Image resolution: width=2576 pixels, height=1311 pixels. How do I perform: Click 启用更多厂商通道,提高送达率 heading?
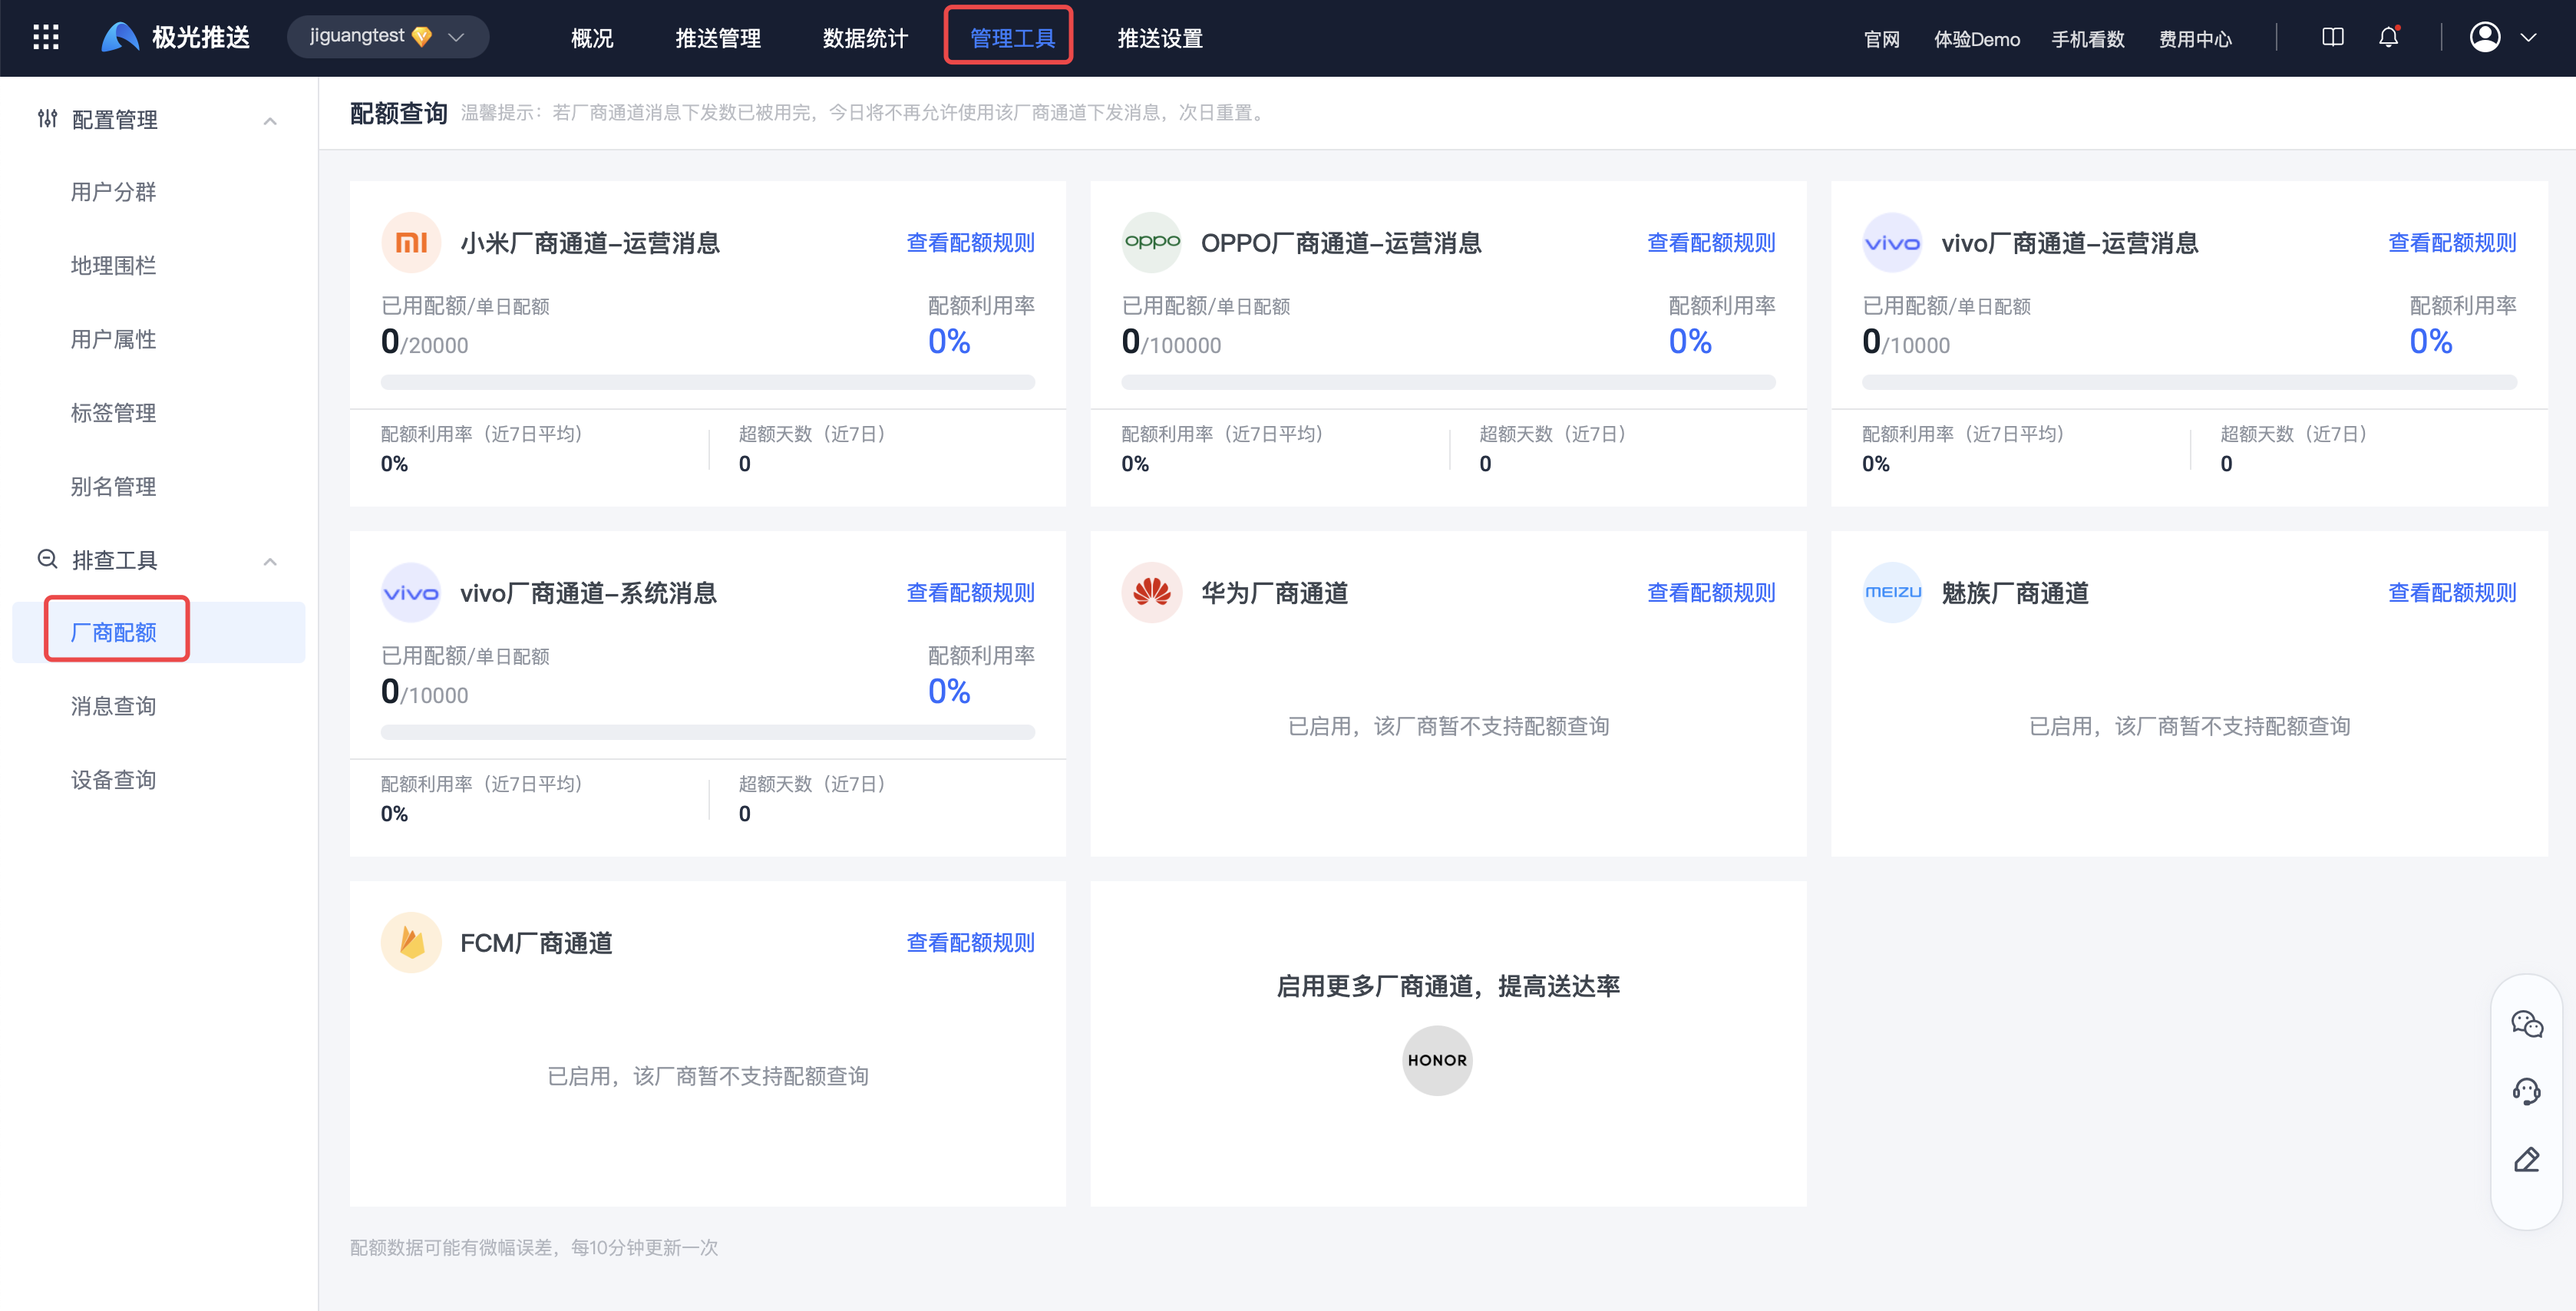[1448, 986]
